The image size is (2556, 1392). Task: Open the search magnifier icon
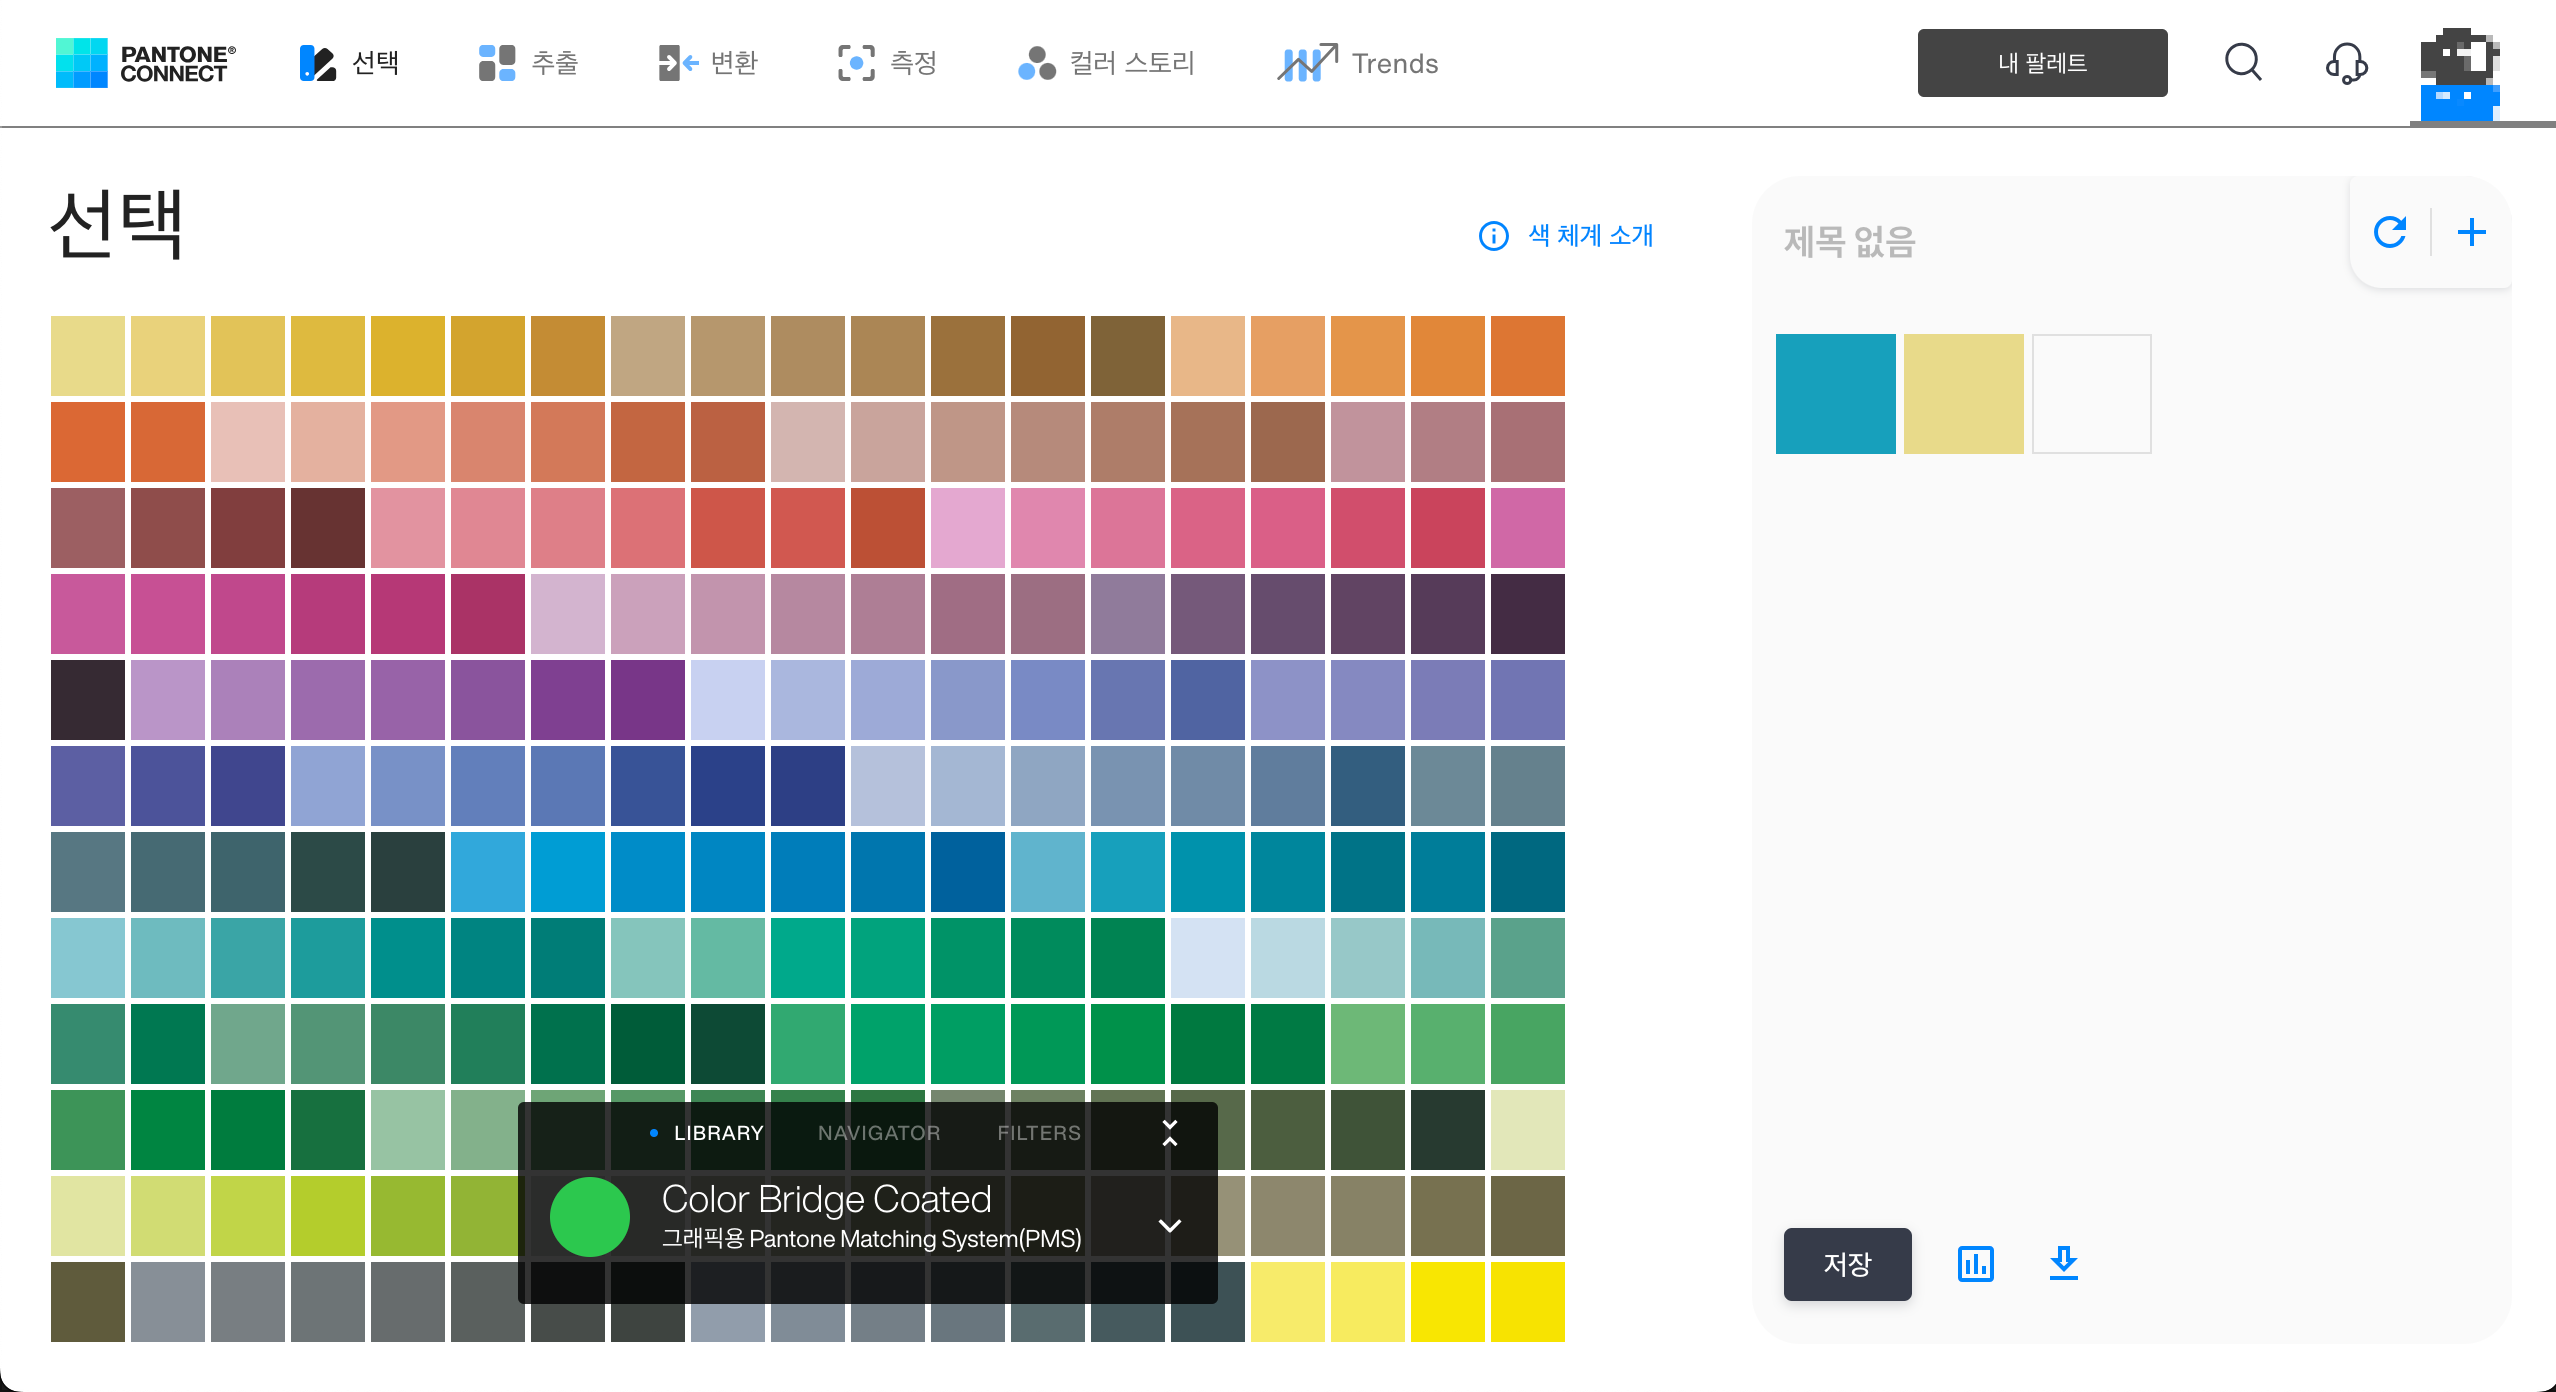(2243, 62)
